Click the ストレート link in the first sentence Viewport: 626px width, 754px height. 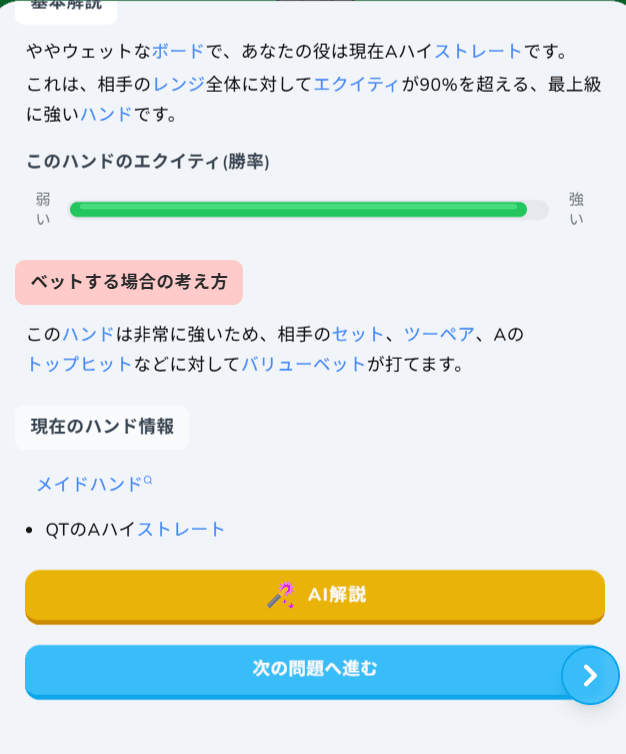[478, 51]
